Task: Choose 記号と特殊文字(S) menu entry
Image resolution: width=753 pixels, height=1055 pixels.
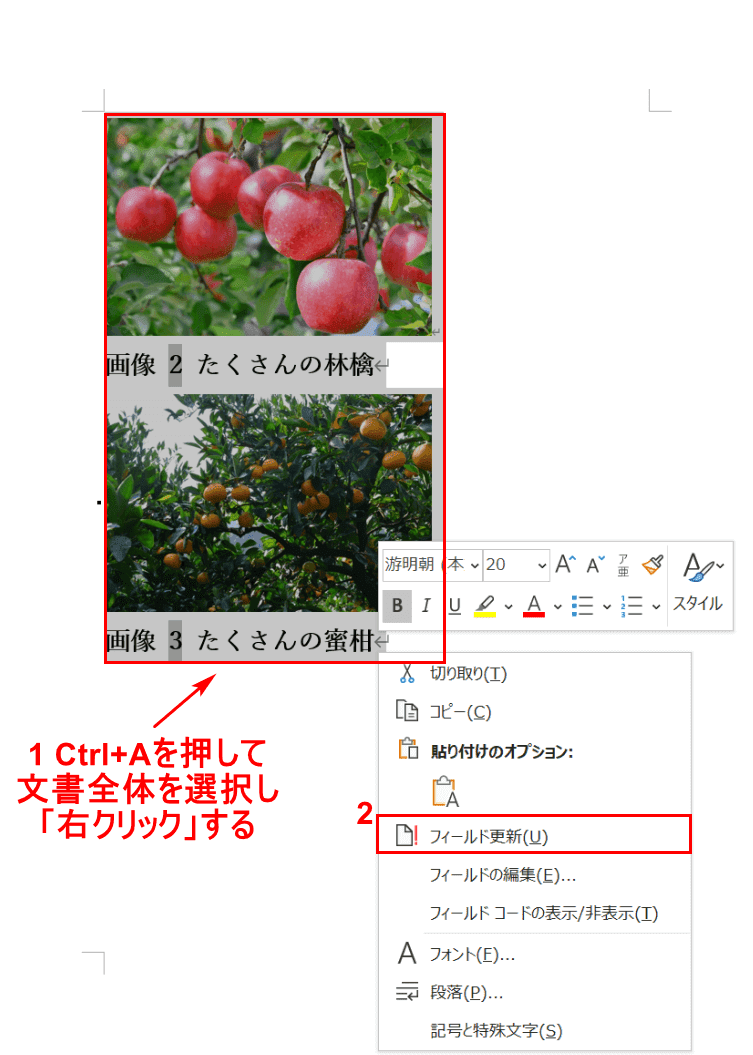Action: coord(535,1031)
